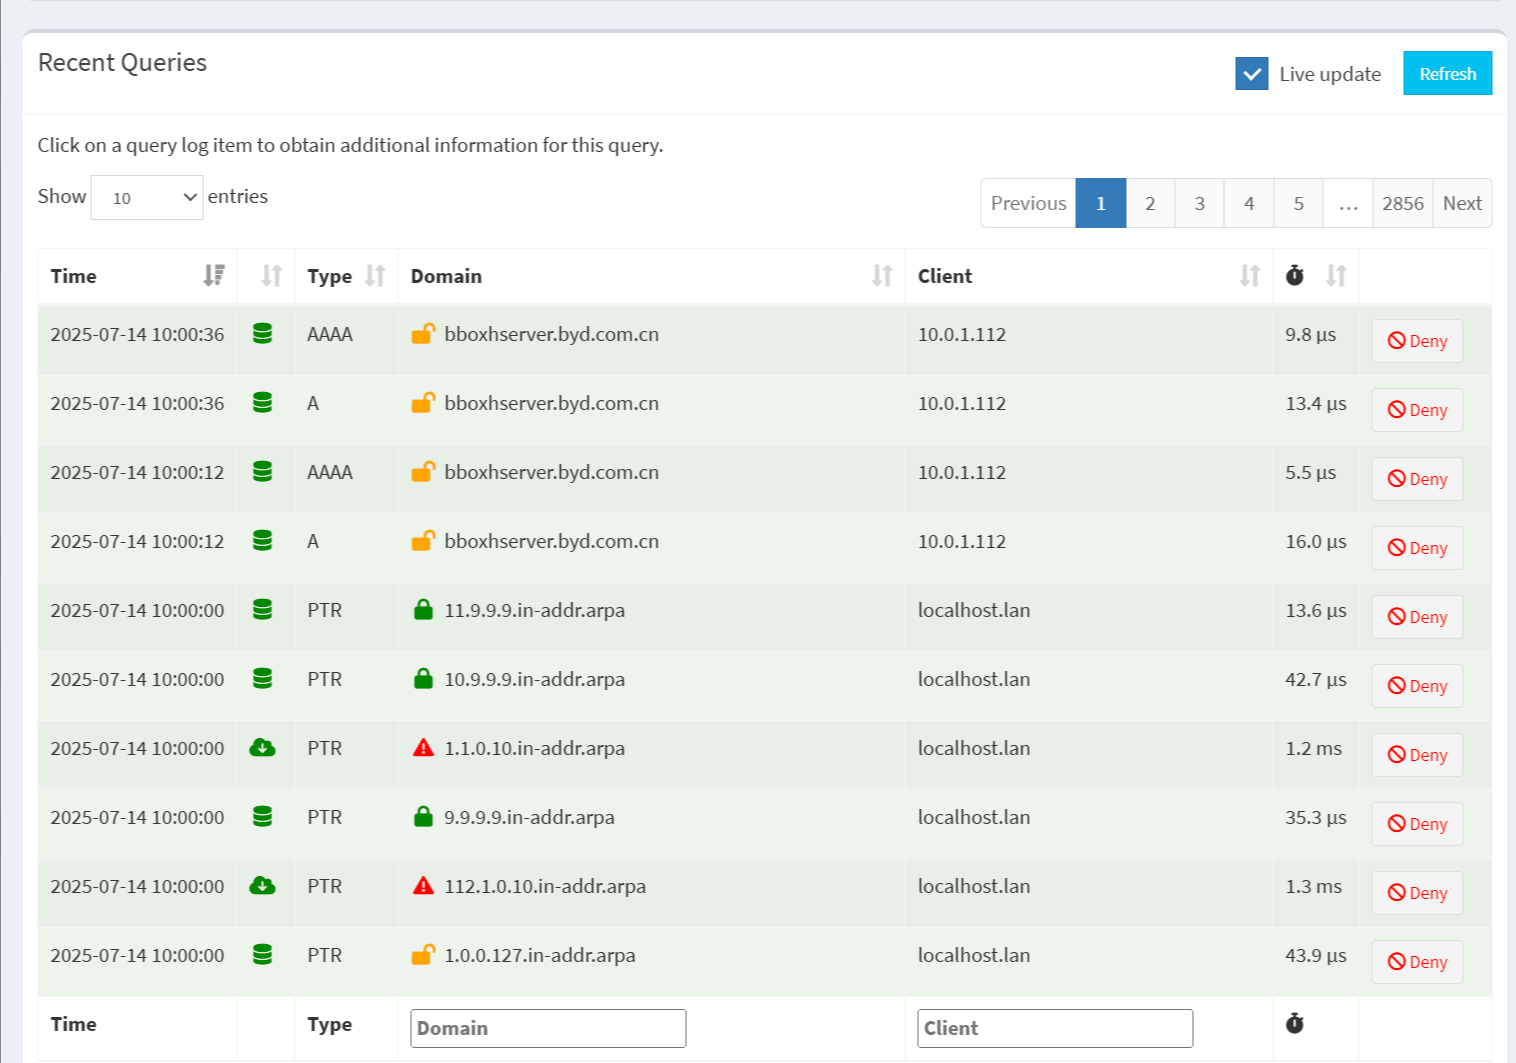The width and height of the screenshot is (1516, 1063).
Task: Deny the 10.9.9.9.in-addr.arpa query
Action: click(1417, 686)
